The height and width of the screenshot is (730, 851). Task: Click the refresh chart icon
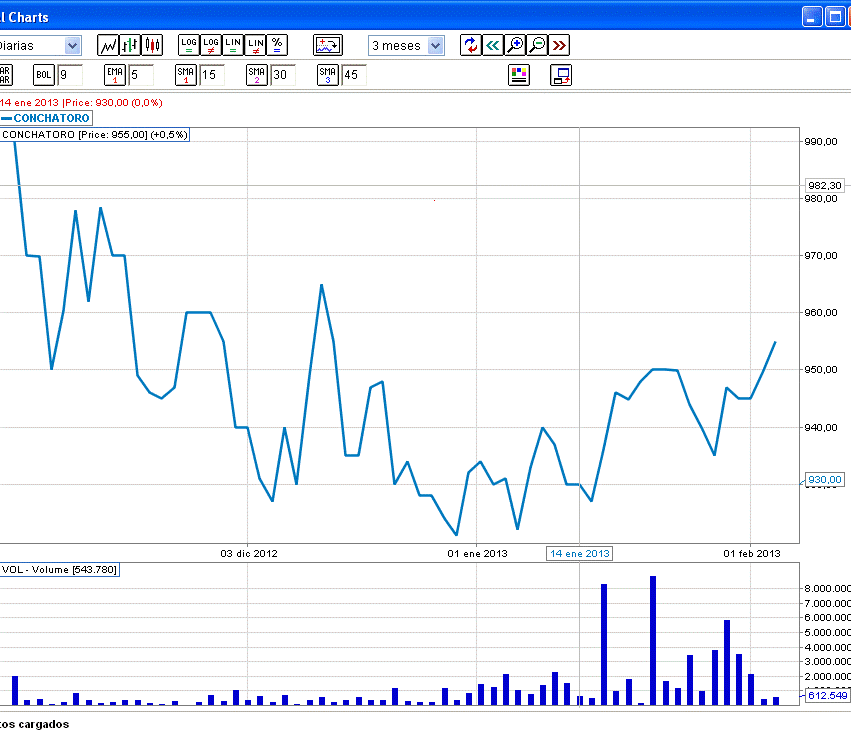tap(470, 45)
